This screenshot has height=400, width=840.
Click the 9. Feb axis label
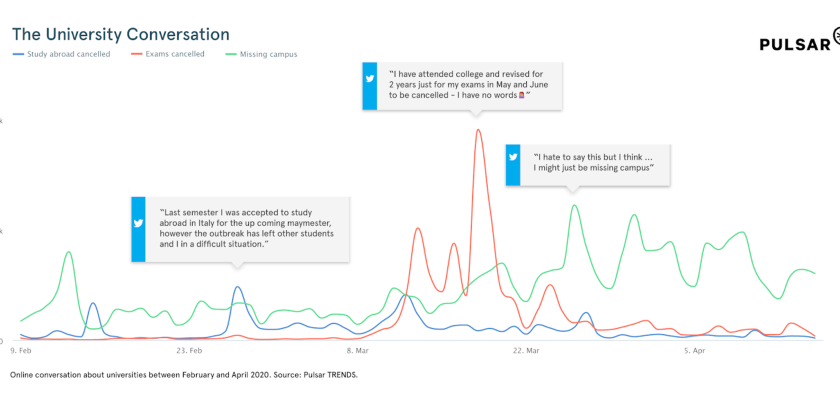click(x=20, y=352)
